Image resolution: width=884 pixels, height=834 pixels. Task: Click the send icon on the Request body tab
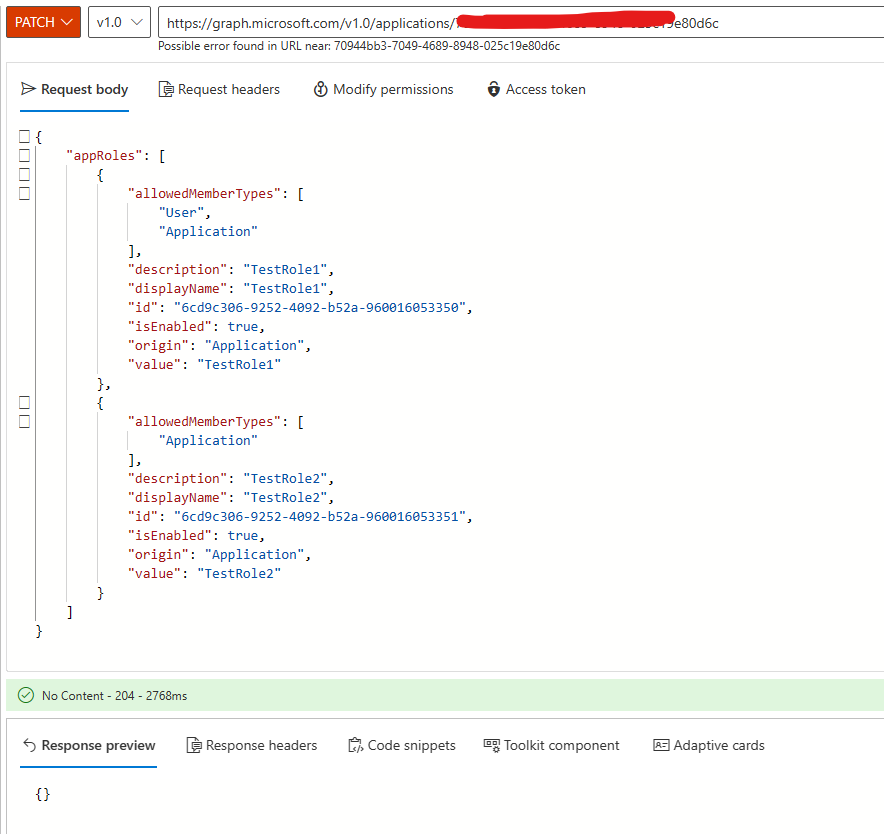pyautogui.click(x=29, y=89)
